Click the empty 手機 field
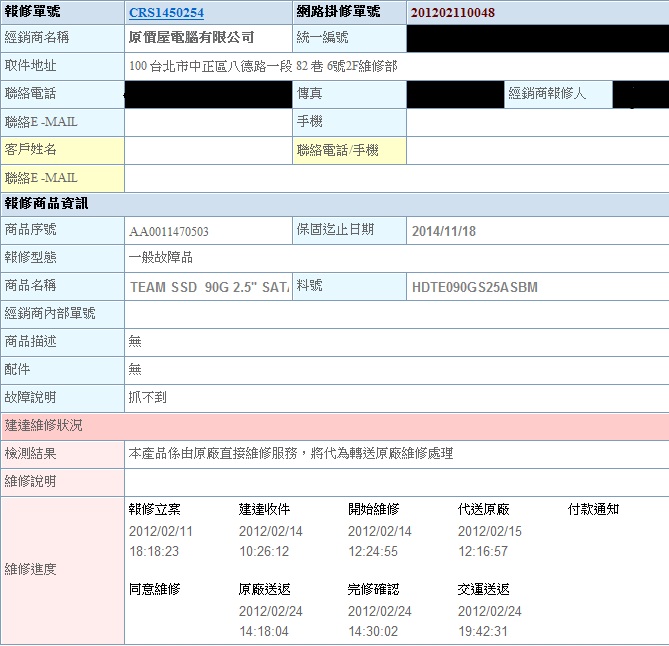Image resolution: width=669 pixels, height=646 pixels. tap(537, 122)
